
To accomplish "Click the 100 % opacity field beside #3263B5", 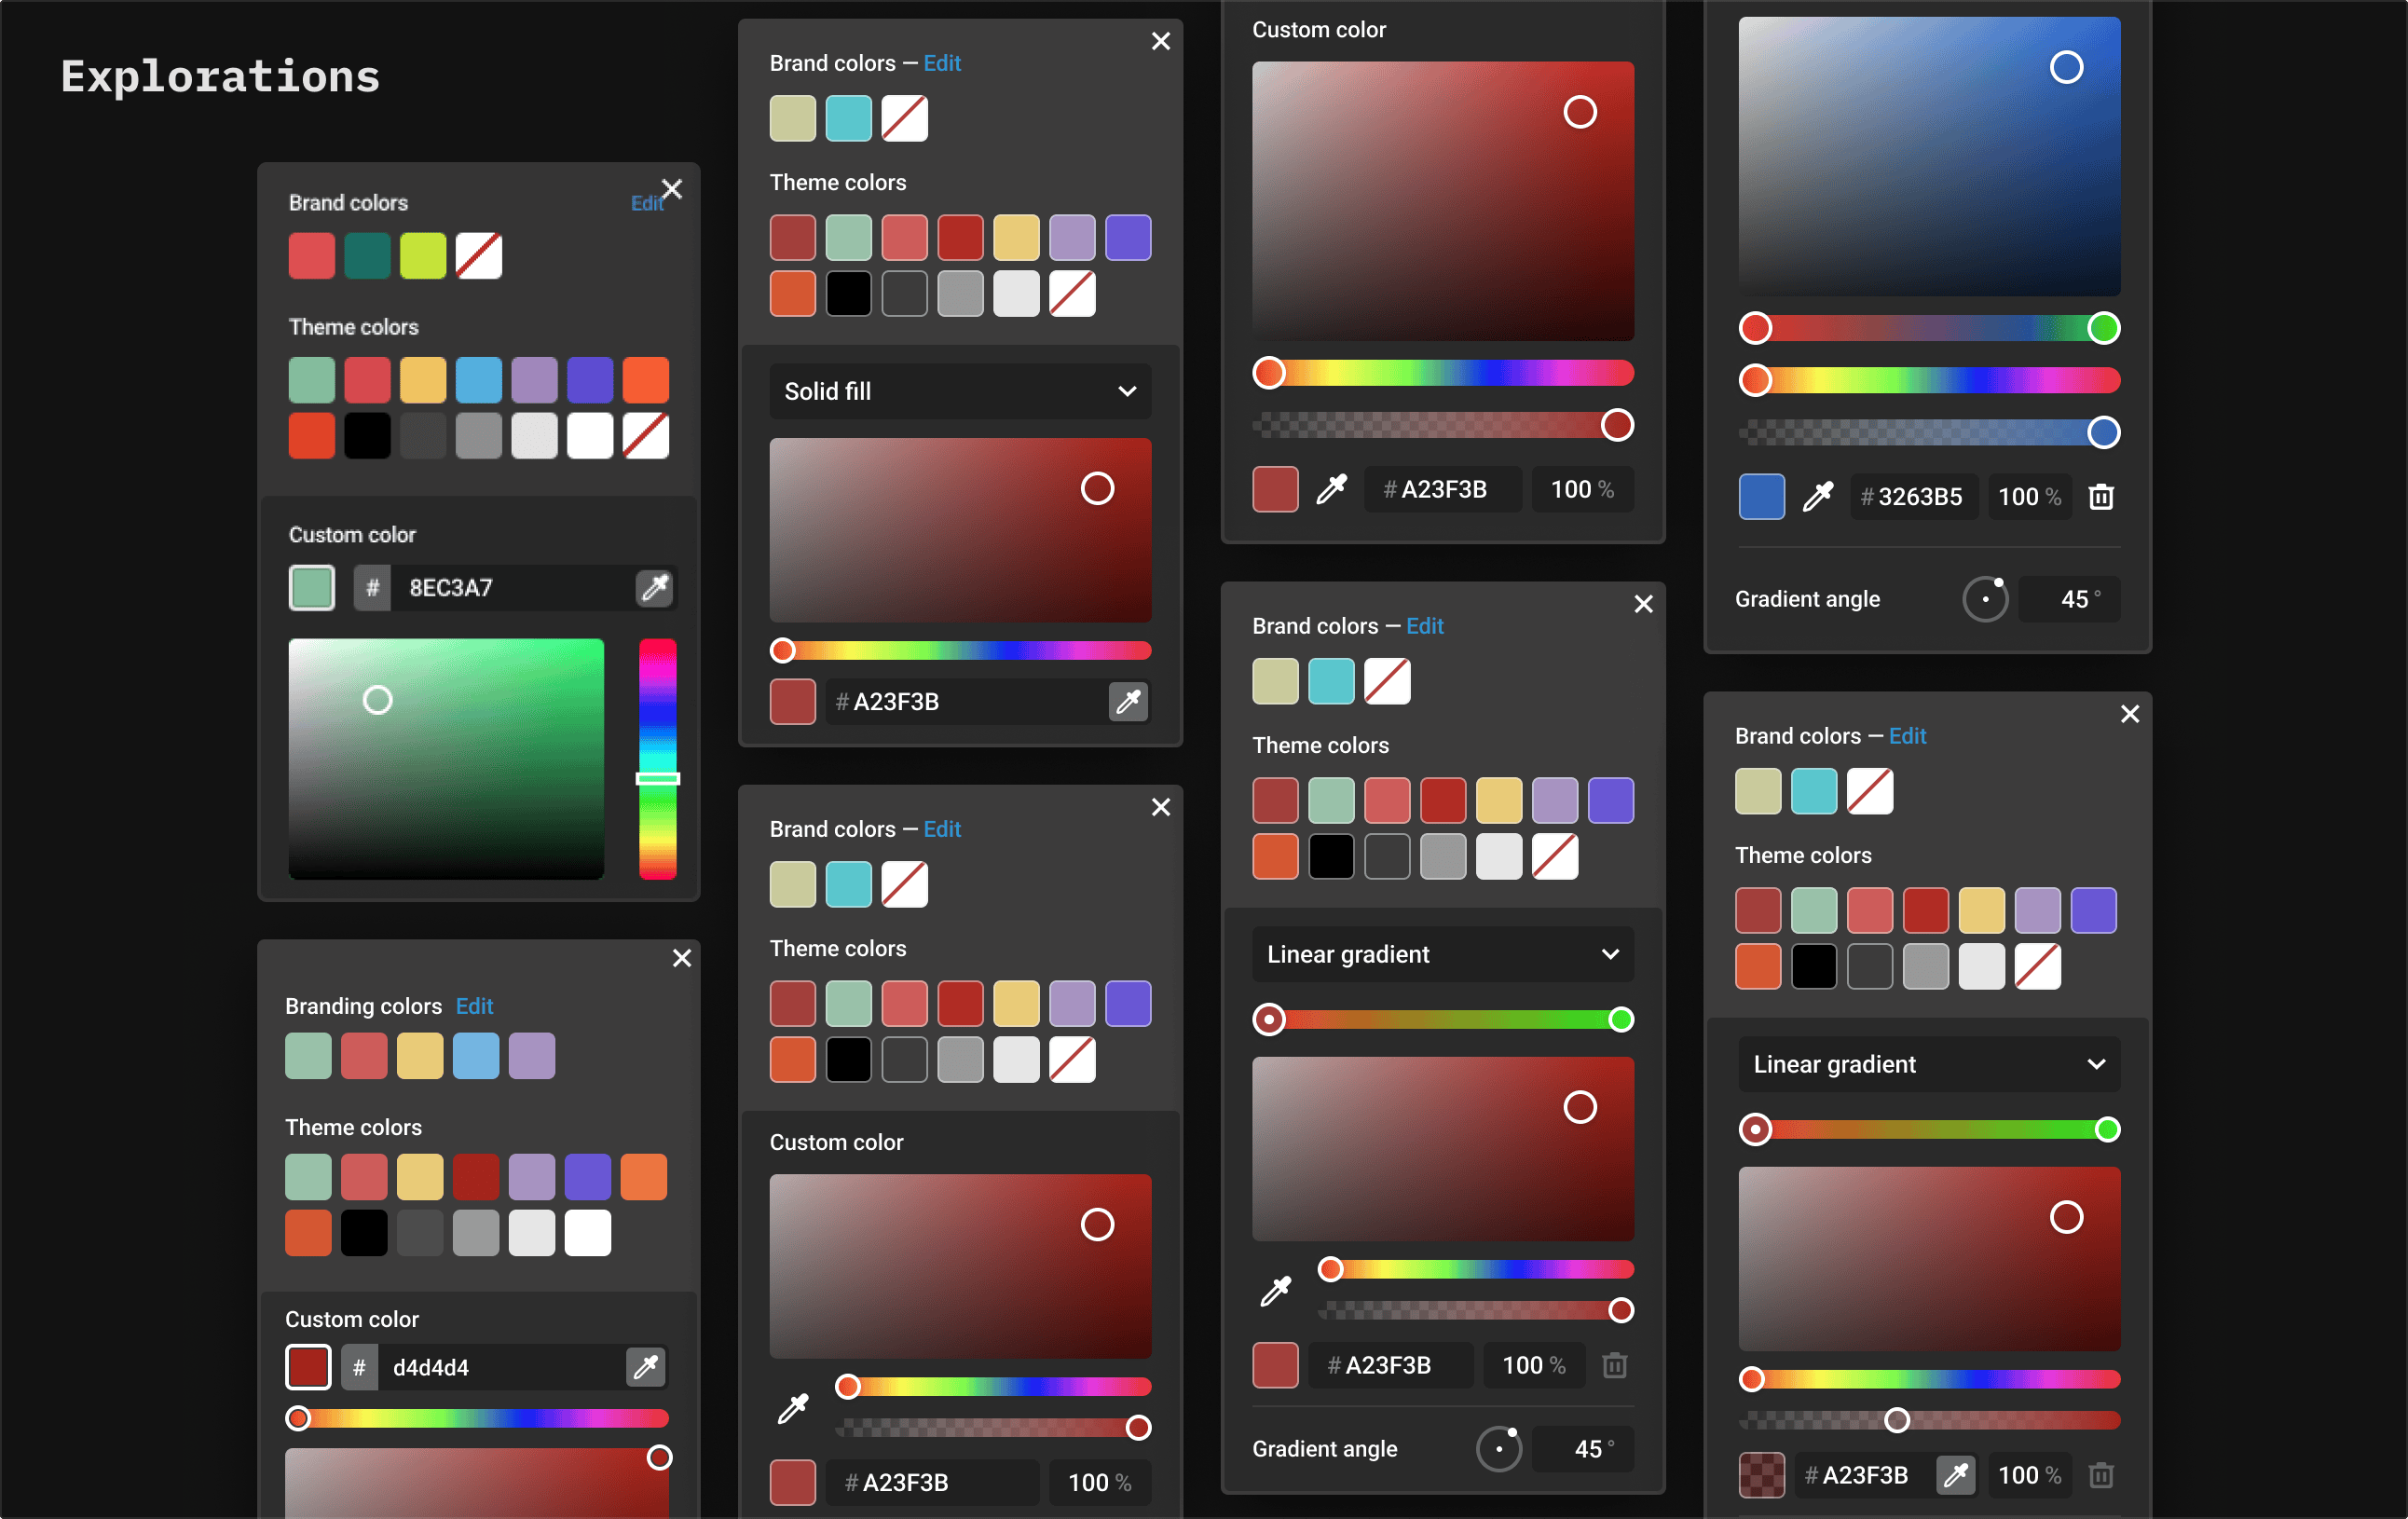I will (2029, 496).
